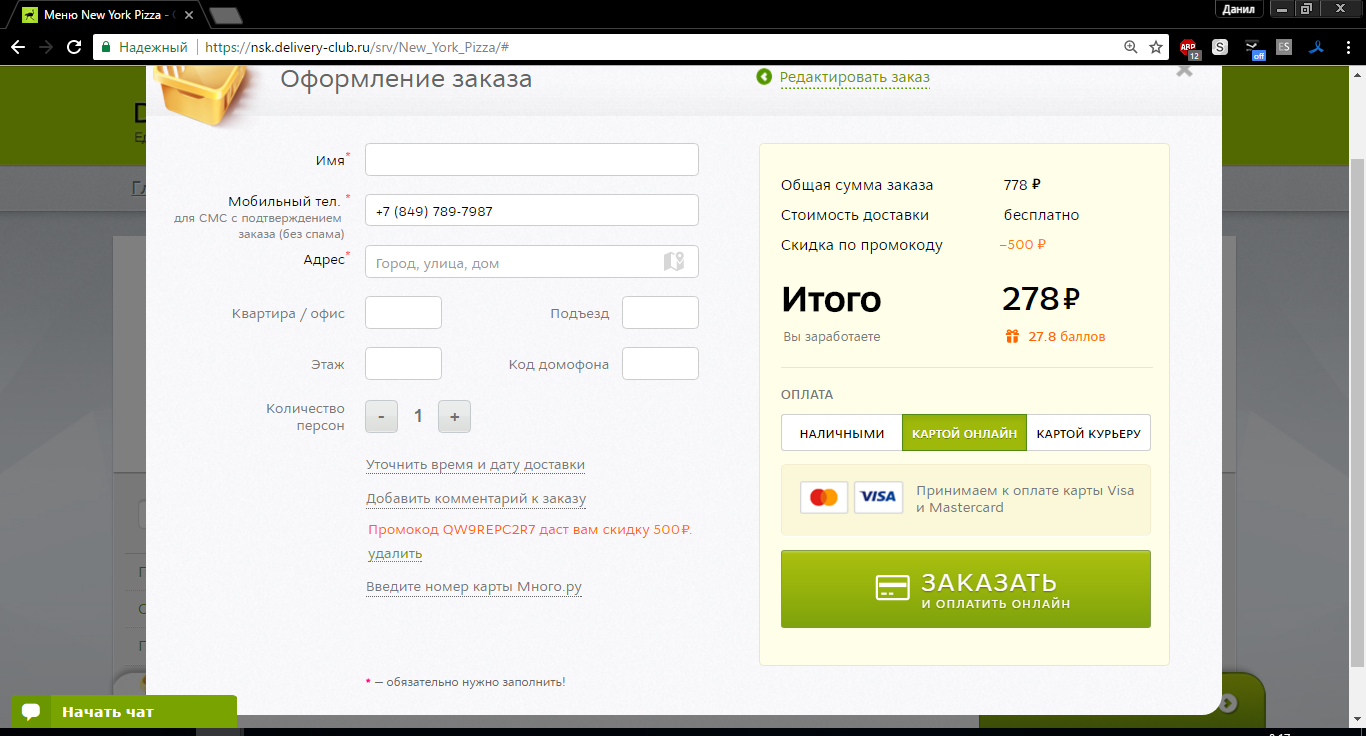Click Введите номер карты Много.ру
The image size is (1366, 736).
474,587
